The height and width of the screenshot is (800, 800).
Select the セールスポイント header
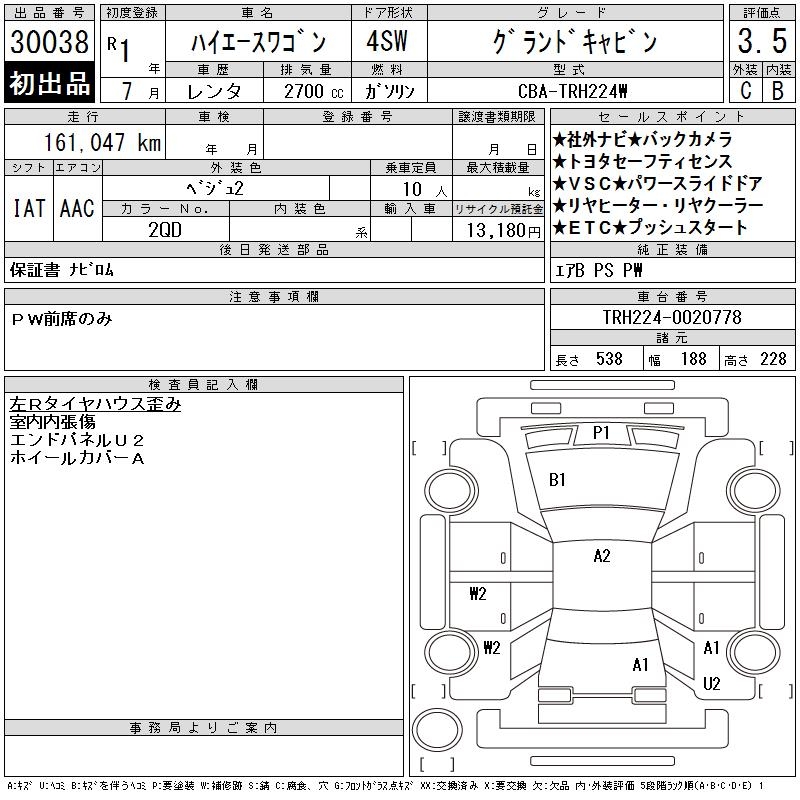(672, 117)
